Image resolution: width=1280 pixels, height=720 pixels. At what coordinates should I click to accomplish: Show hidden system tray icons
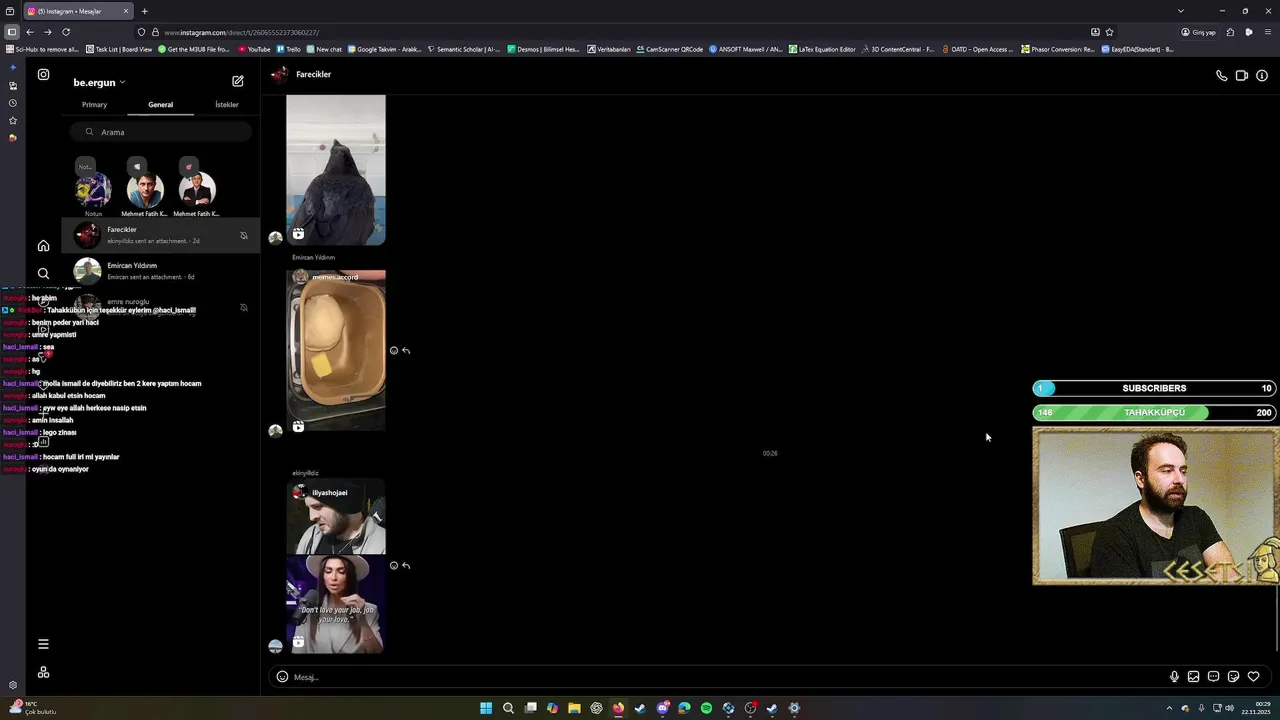pos(1169,708)
